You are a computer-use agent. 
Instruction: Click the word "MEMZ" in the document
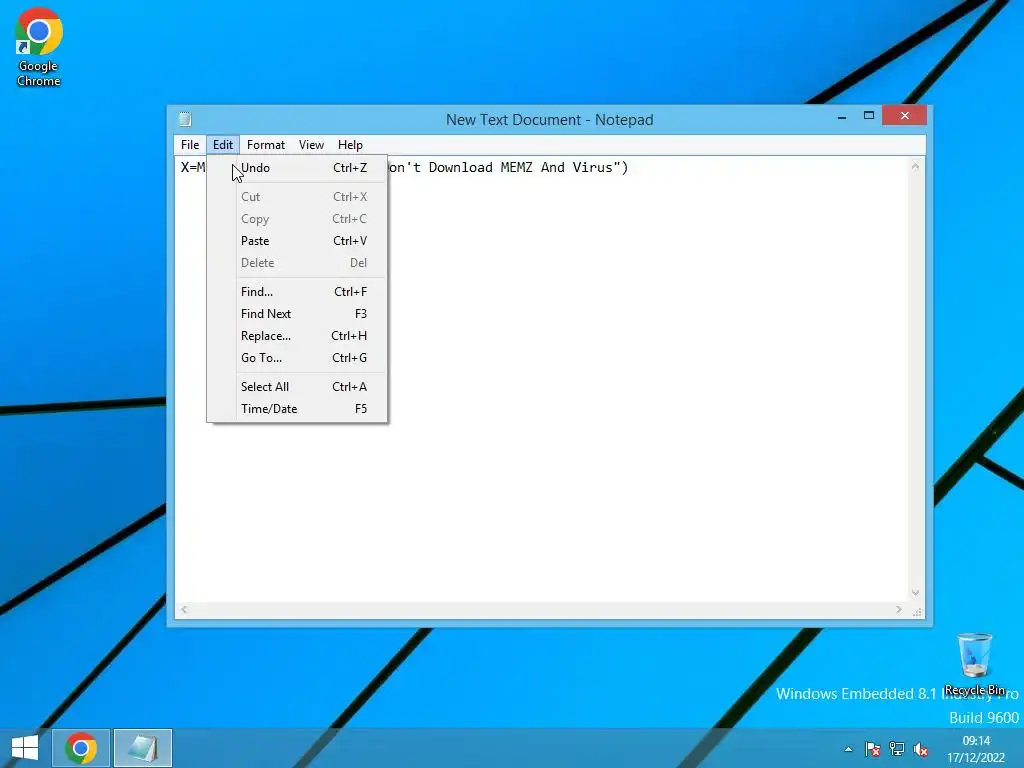click(517, 168)
